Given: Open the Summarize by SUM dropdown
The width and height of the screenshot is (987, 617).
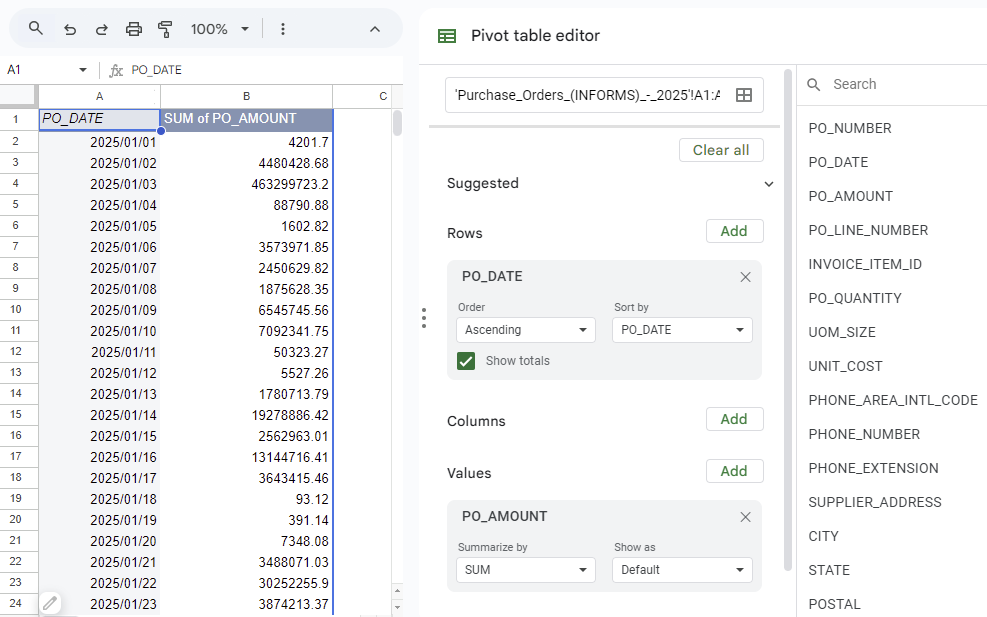Looking at the screenshot, I should [x=526, y=570].
